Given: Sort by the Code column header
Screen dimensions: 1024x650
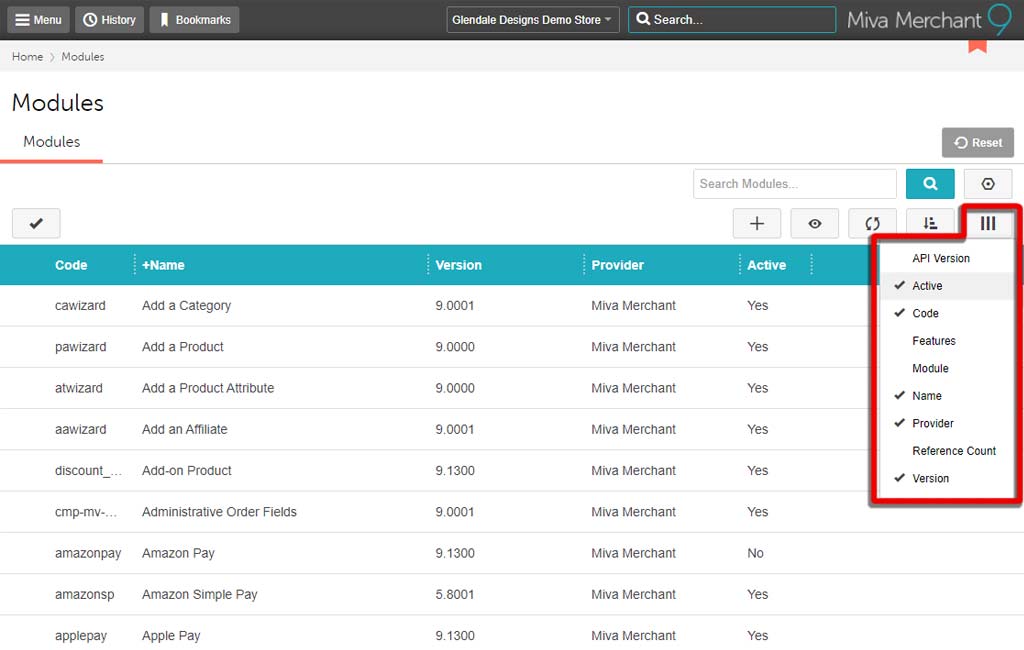Looking at the screenshot, I should [71, 265].
